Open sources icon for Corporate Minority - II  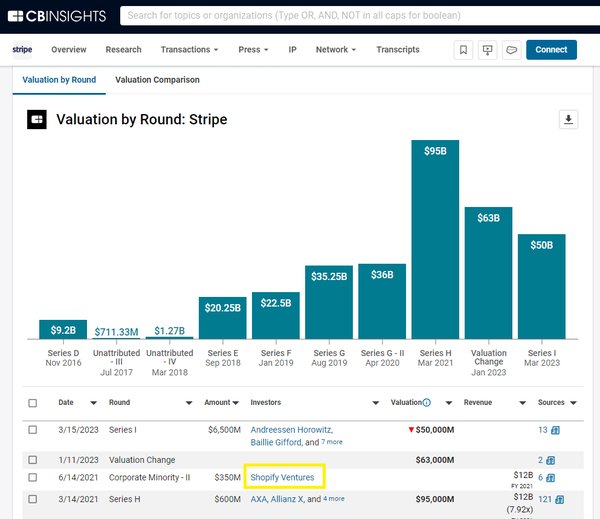point(550,478)
